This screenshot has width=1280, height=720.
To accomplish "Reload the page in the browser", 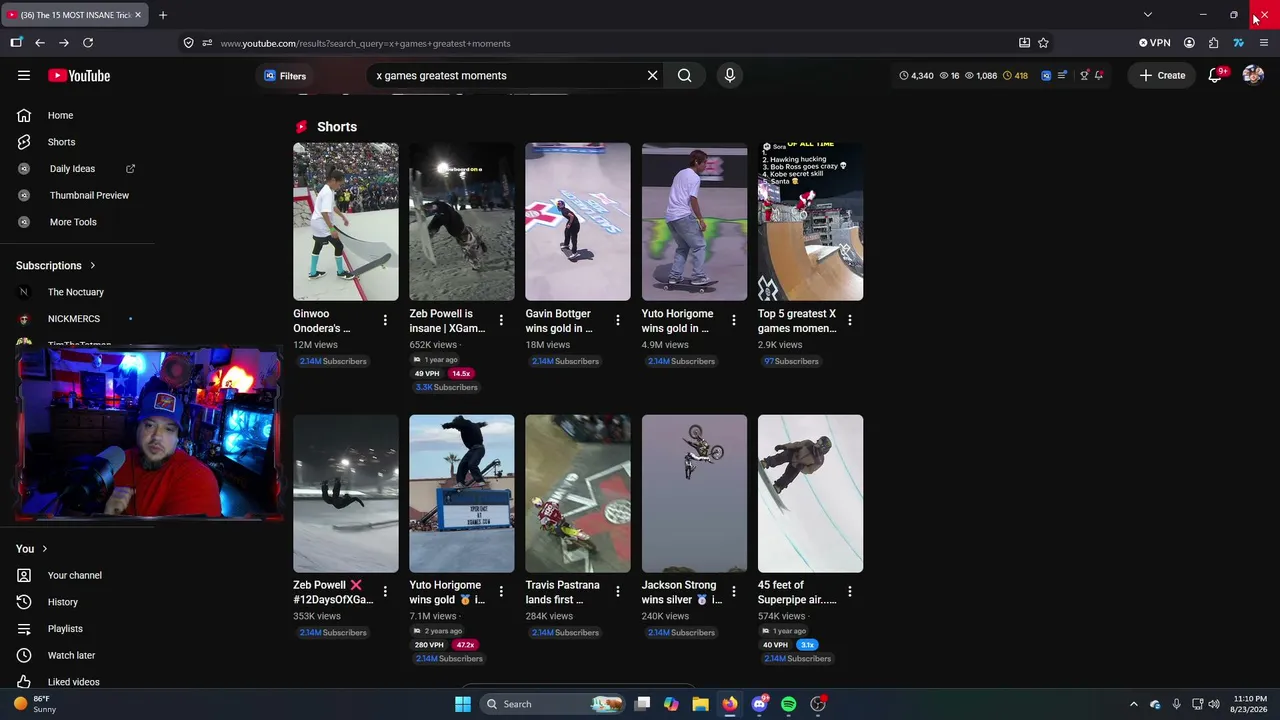I will [88, 43].
